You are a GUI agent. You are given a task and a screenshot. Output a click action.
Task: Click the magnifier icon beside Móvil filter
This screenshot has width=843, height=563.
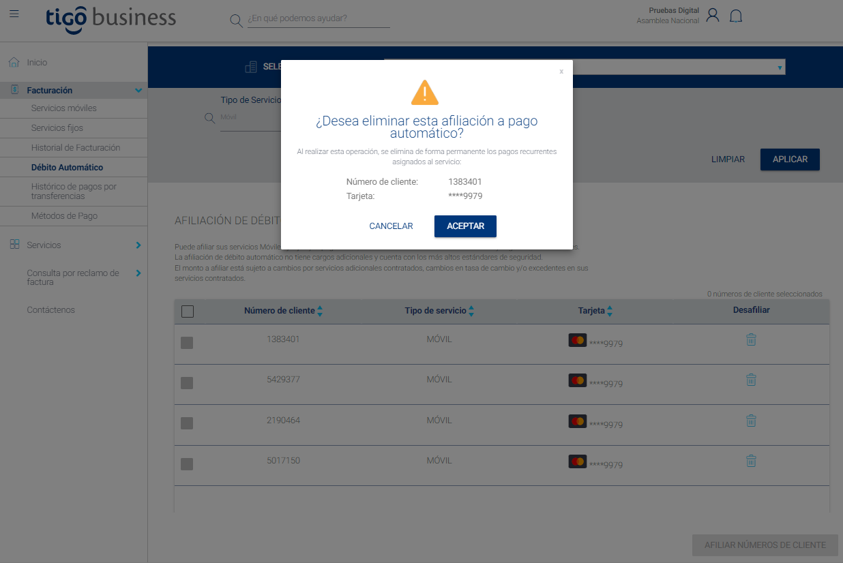pos(210,118)
